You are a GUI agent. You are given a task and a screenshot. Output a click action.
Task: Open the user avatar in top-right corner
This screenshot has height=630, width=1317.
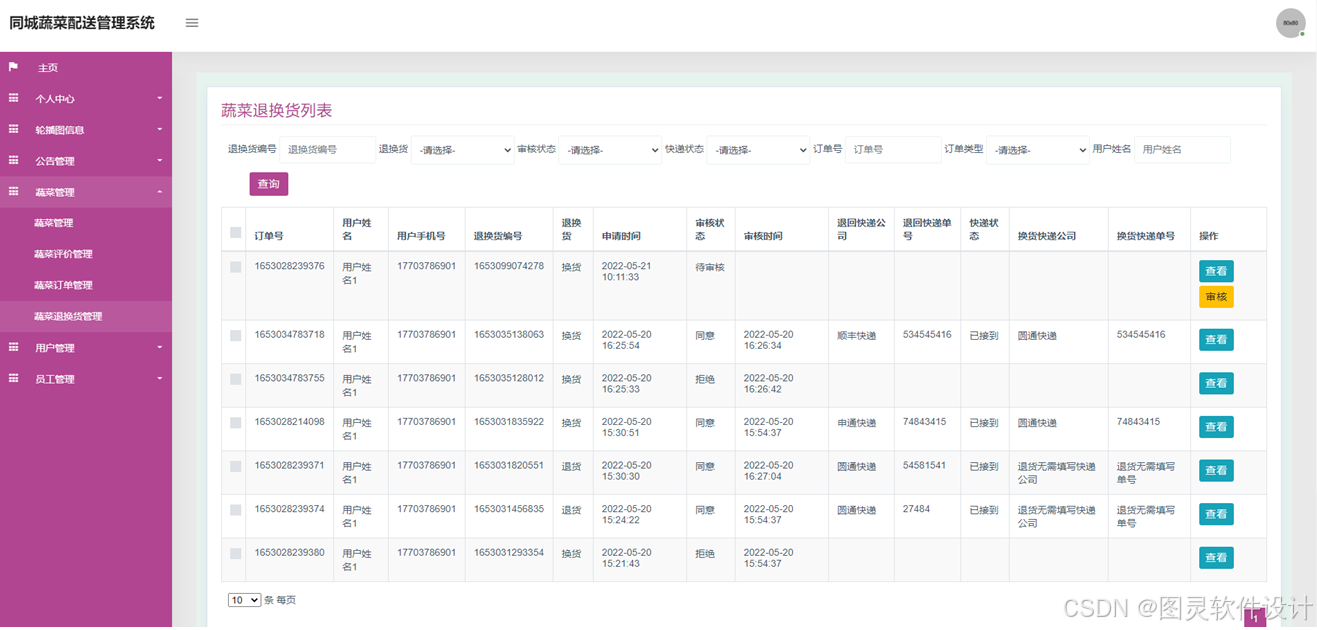tap(1291, 23)
